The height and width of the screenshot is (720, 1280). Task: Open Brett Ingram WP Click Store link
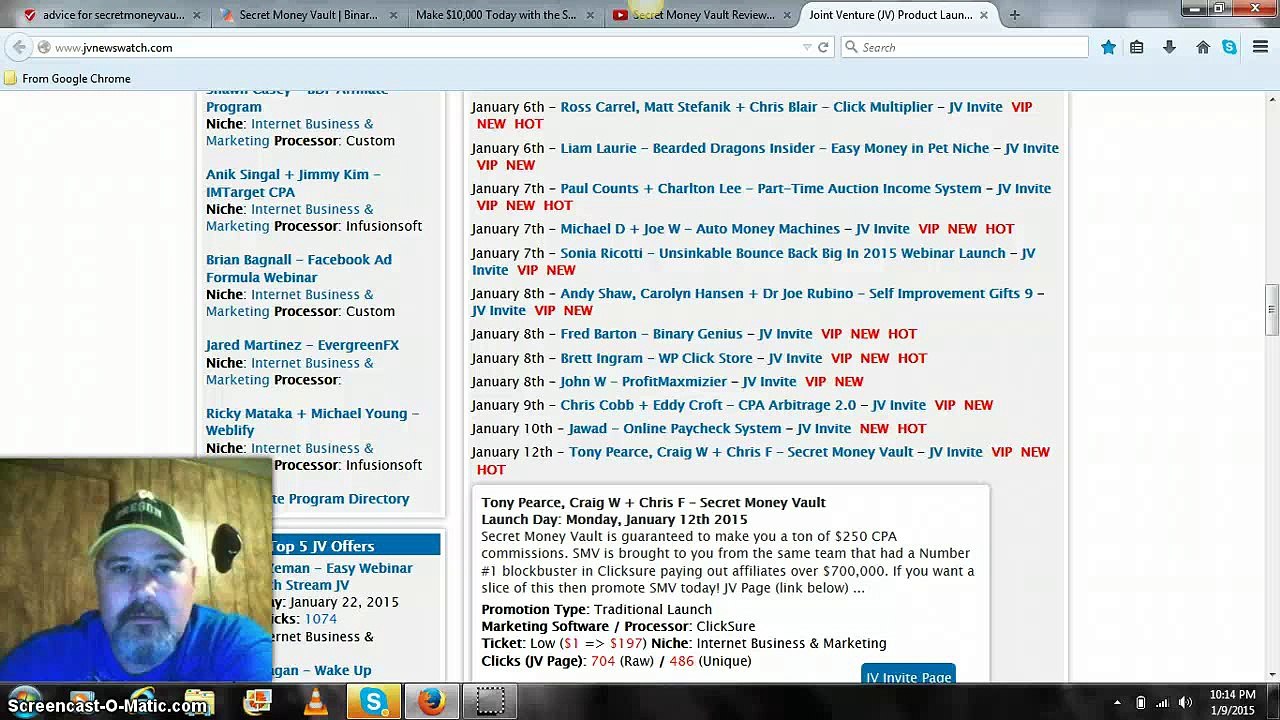pos(691,358)
